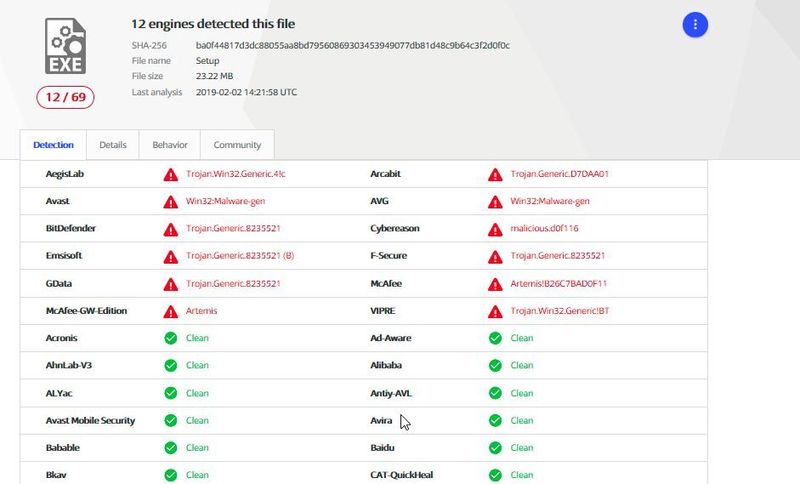Switch to the Detection tab
The image size is (800, 484).
coord(53,145)
